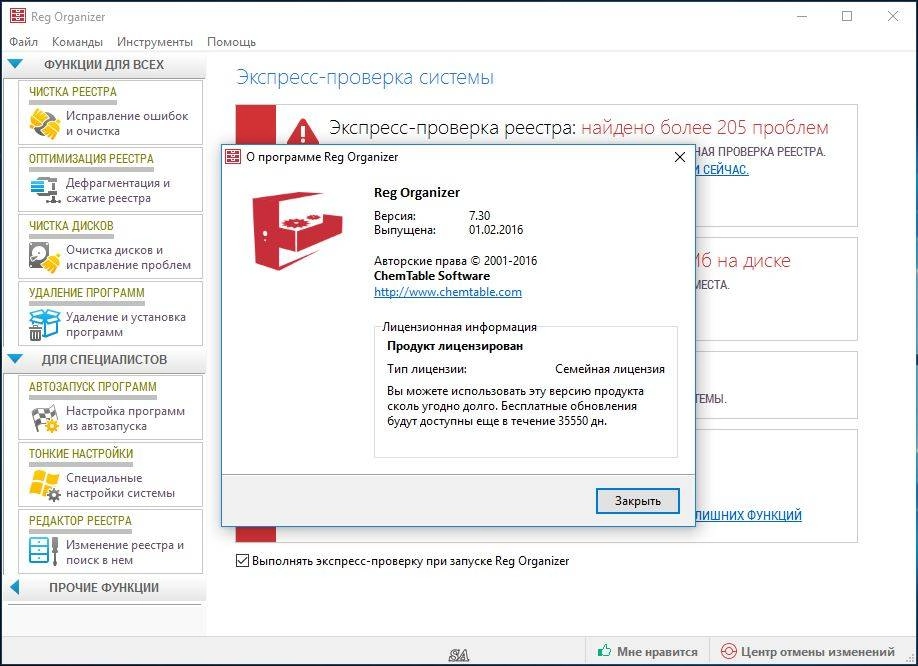Maximize the Reg Organizer window
This screenshot has height=666, width=918.
pos(847,16)
